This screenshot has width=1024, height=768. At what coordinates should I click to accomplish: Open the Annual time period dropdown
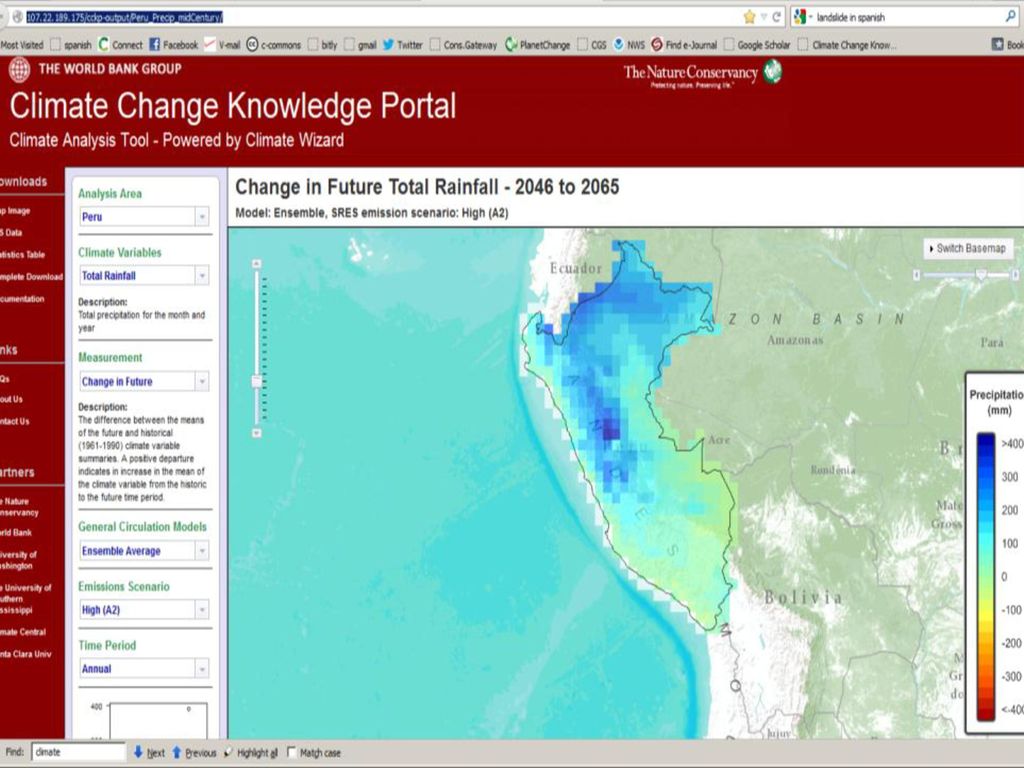[144, 668]
